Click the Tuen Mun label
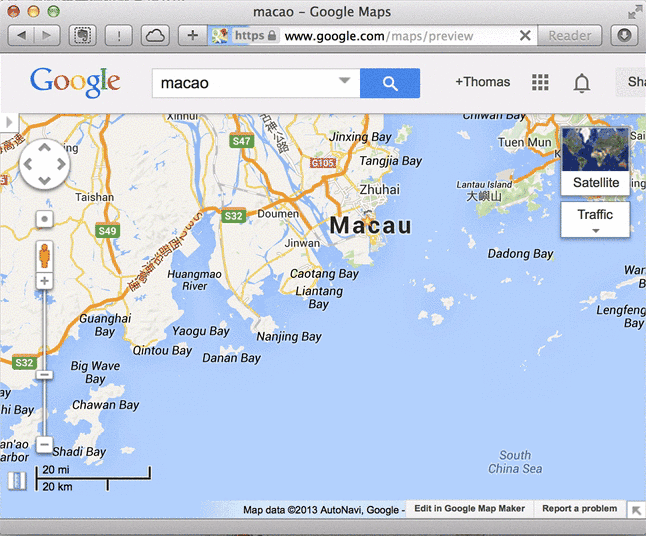646x536 pixels. click(524, 143)
